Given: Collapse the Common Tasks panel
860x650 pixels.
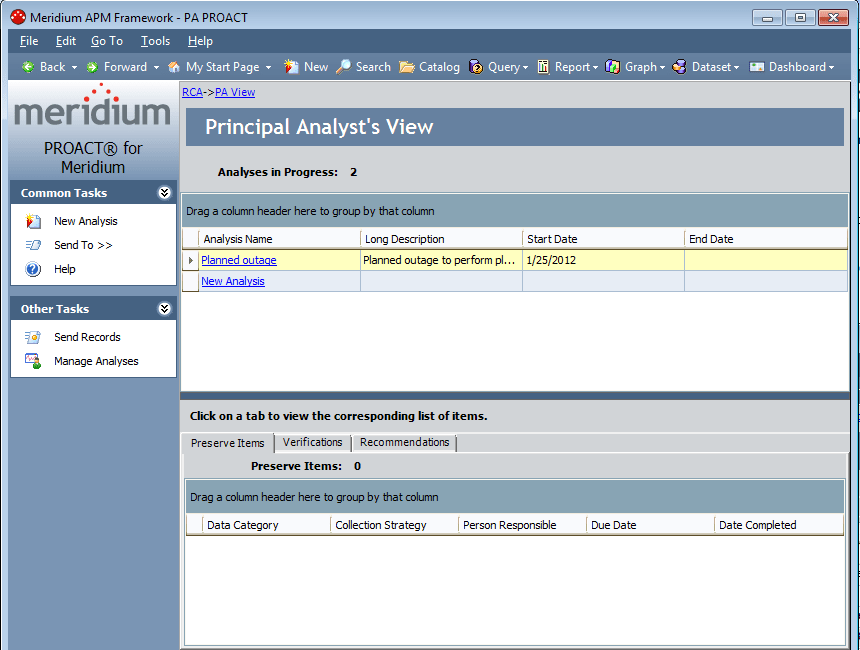Looking at the screenshot, I should [x=166, y=192].
